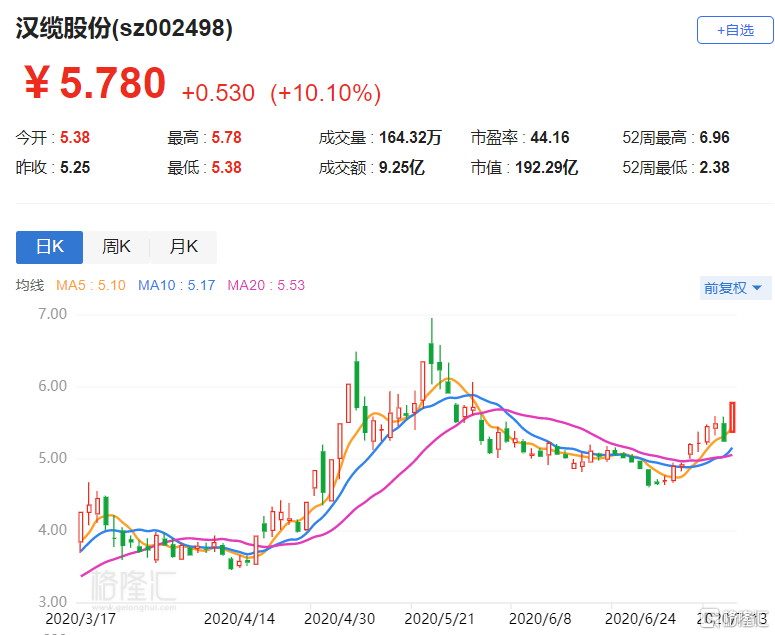775x635 pixels.
Task: Click the 2020/5/21 date axis label
Action: click(439, 619)
